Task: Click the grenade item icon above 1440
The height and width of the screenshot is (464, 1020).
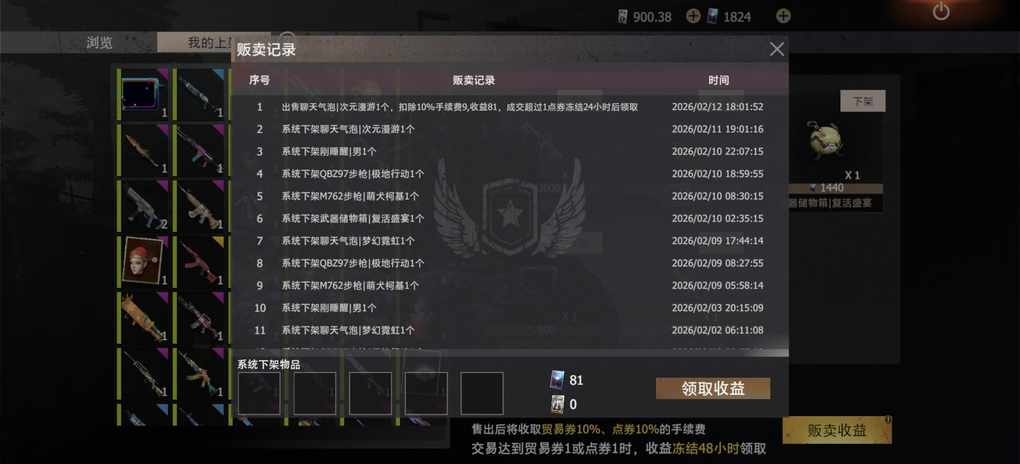Action: [x=827, y=139]
